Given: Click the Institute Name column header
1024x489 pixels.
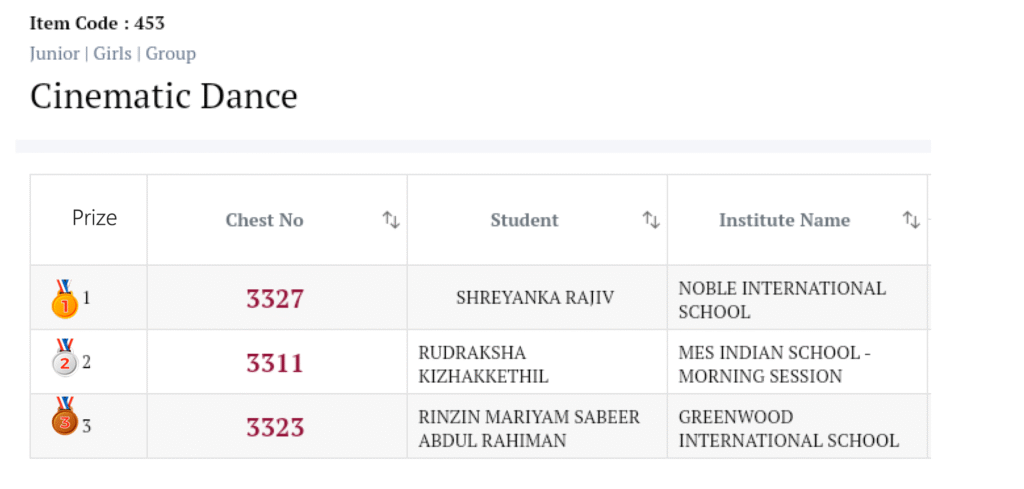Looking at the screenshot, I should (784, 220).
